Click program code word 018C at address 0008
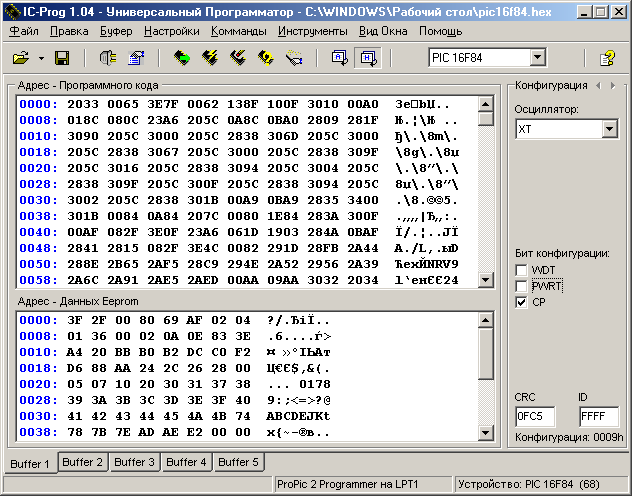This screenshot has height=496, width=632. point(83,120)
